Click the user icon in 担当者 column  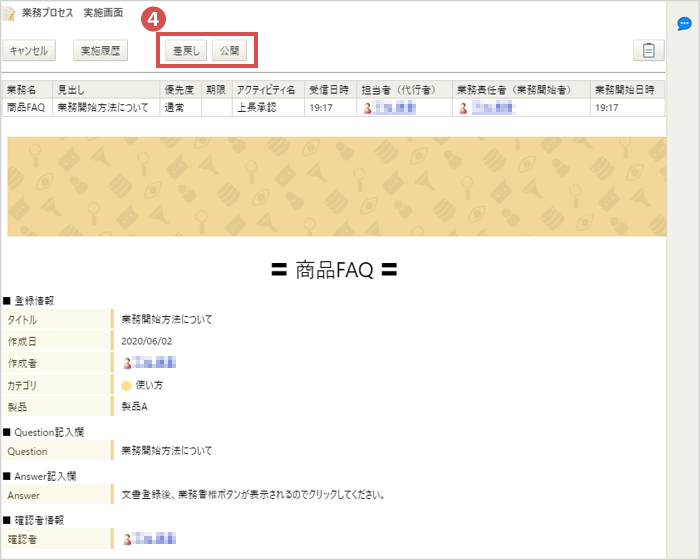(x=367, y=108)
